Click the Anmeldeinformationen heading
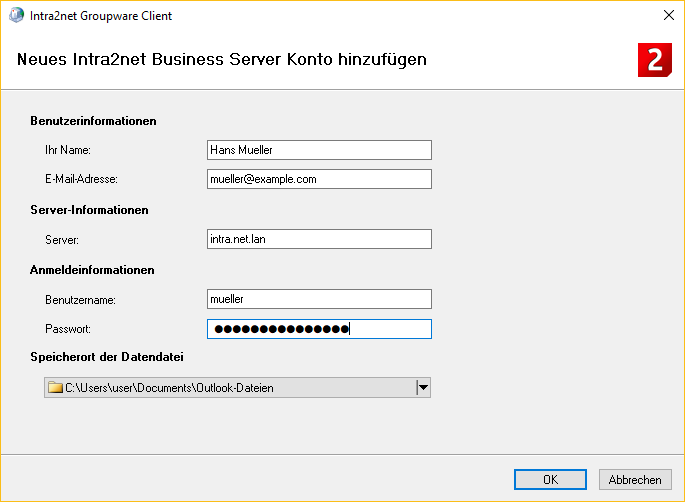Screen dimensions: 685x502 [92, 270]
